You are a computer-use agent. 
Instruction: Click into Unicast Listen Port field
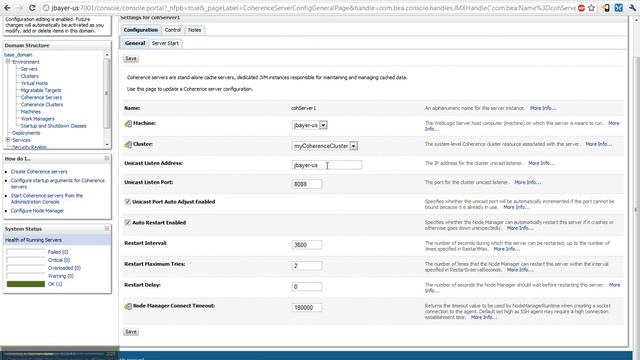pyautogui.click(x=307, y=184)
